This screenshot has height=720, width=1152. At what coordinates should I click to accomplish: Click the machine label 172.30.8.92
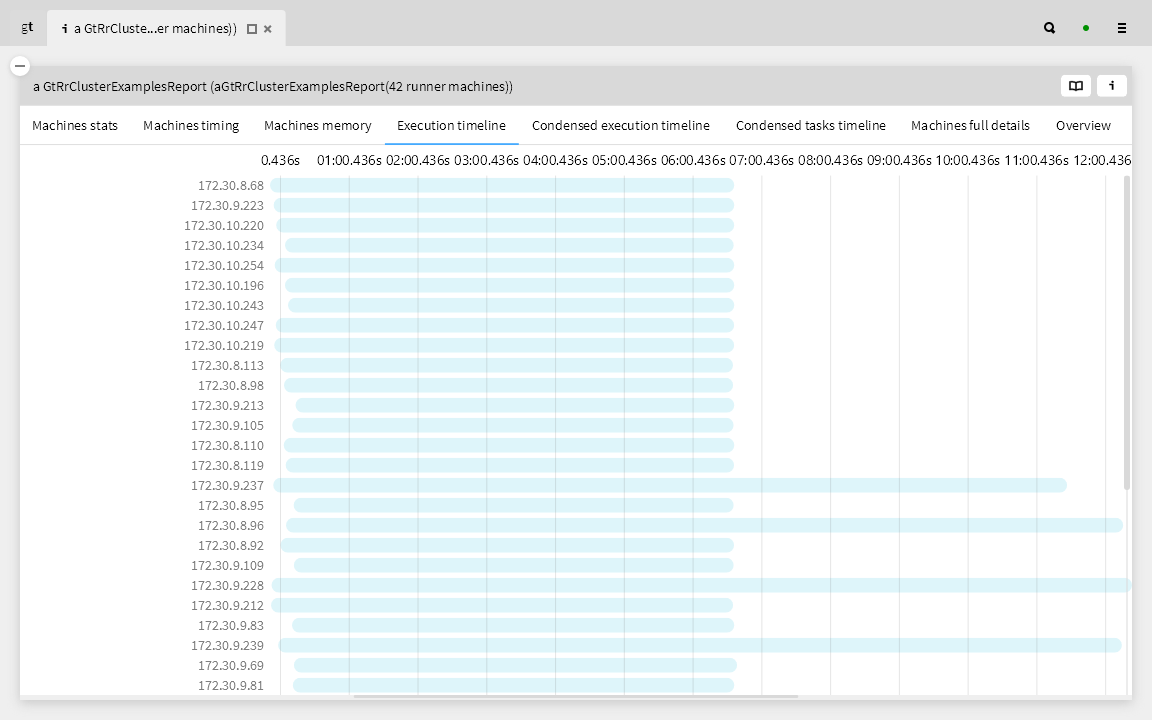coord(231,545)
